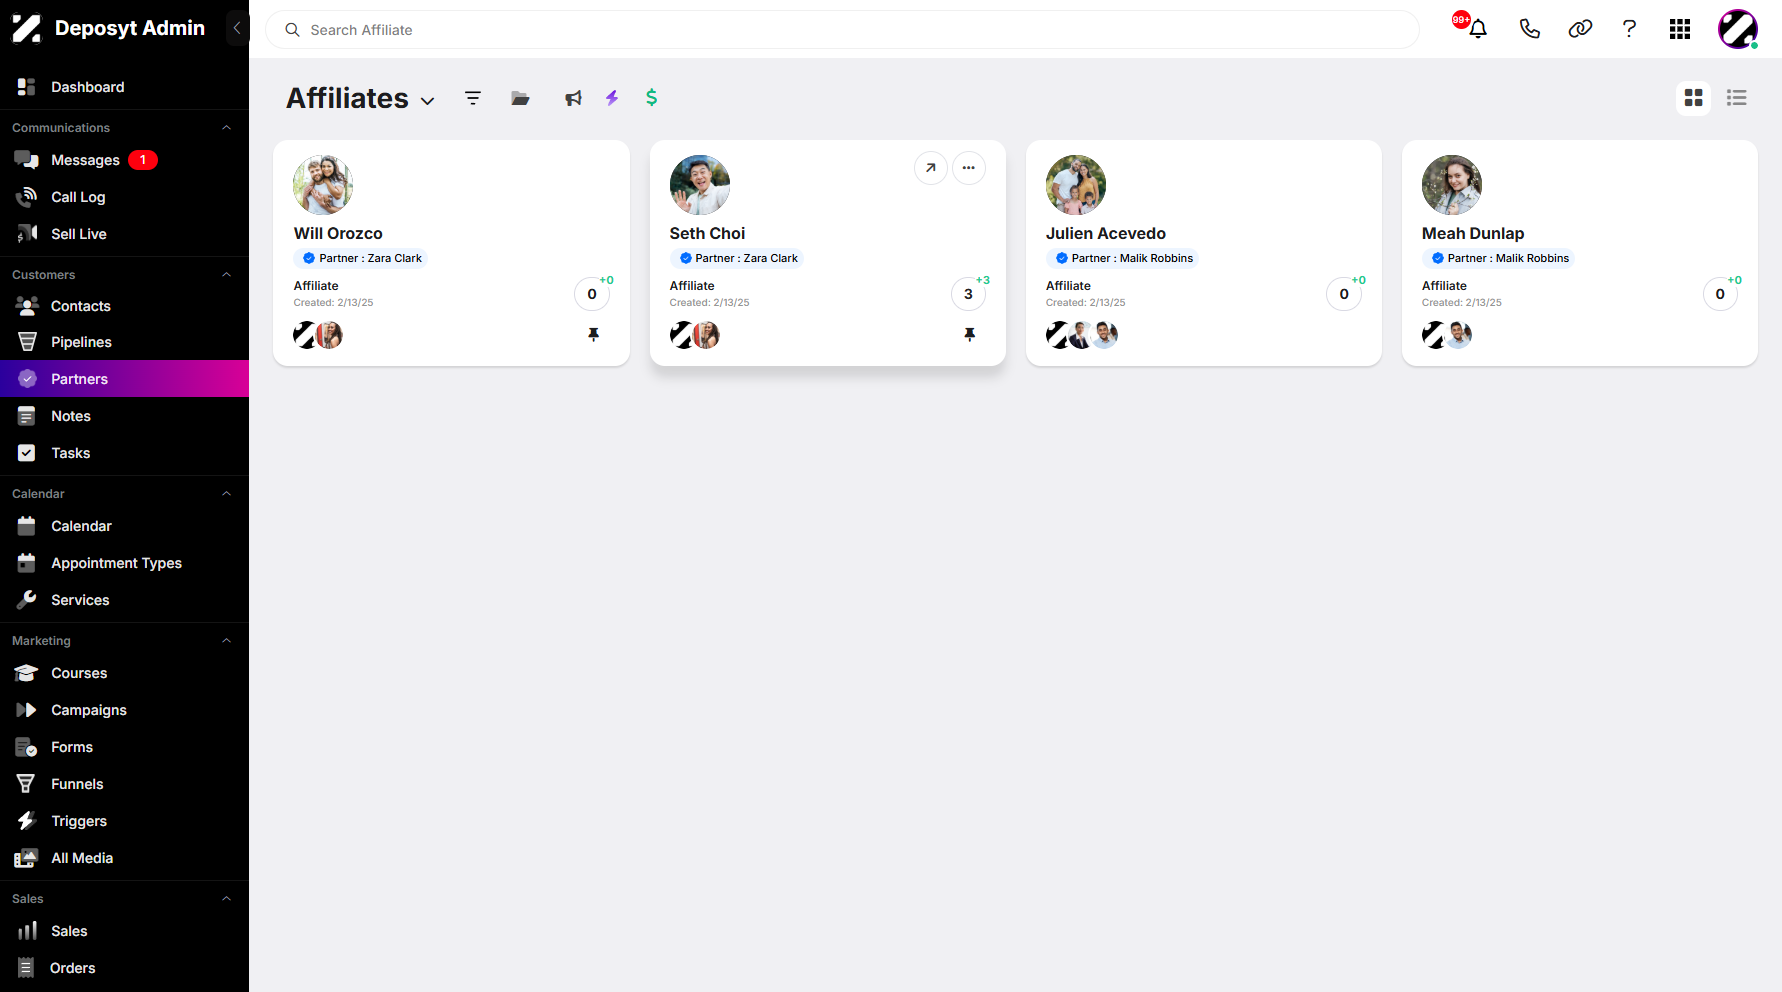This screenshot has height=992, width=1782.
Task: Open the help question mark icon
Action: (1629, 29)
